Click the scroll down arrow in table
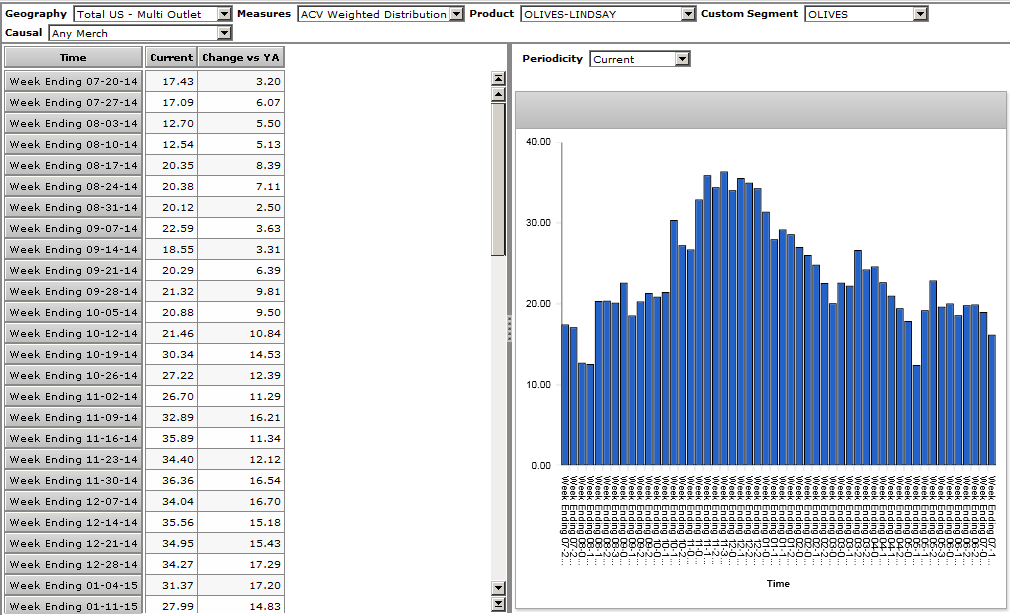Screen dimensions: 1010x615 (x=498, y=587)
